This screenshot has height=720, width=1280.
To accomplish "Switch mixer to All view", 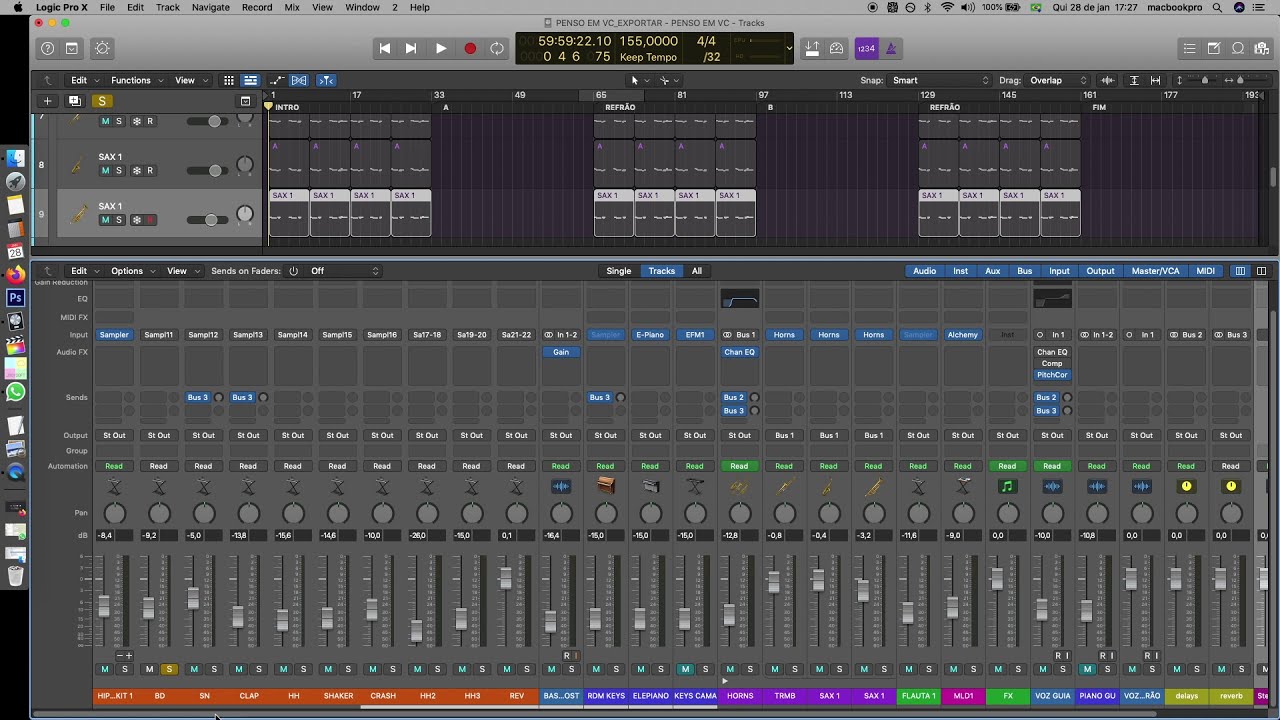I will click(x=697, y=271).
